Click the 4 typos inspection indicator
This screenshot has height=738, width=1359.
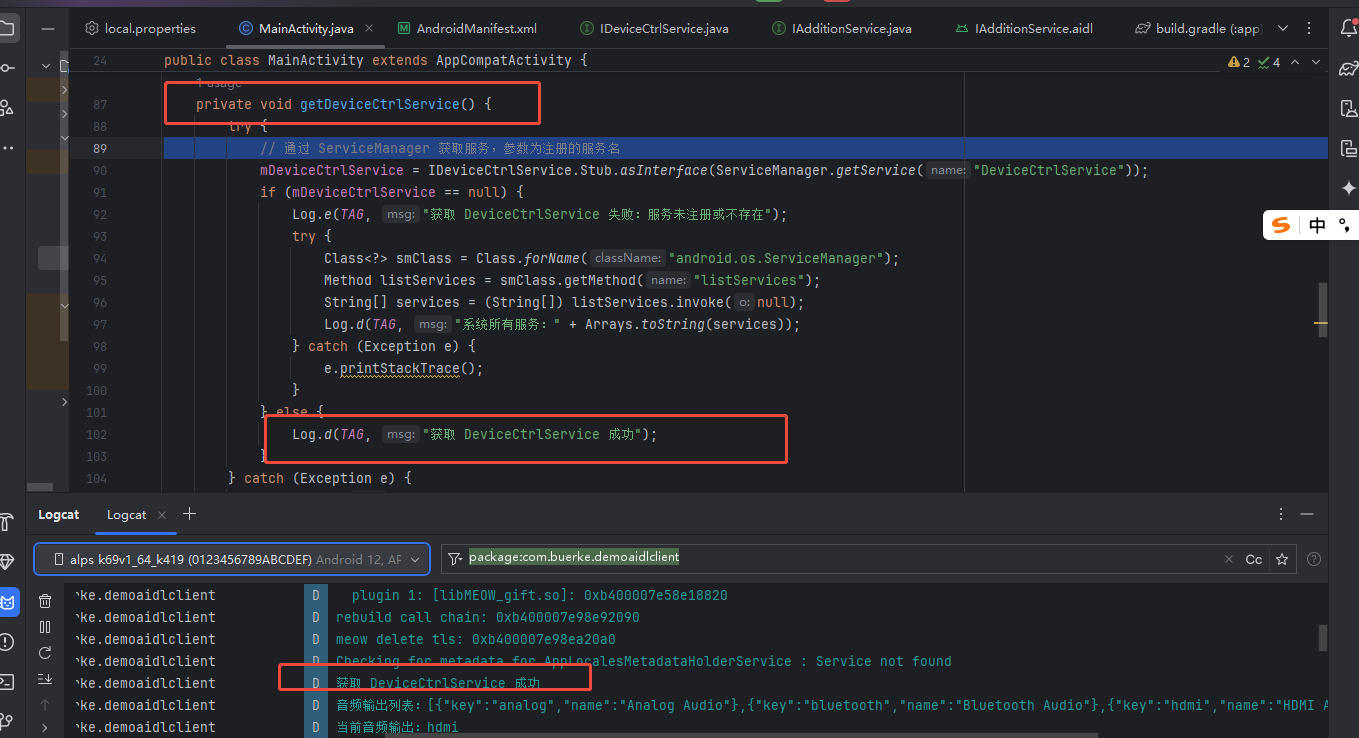point(1270,62)
